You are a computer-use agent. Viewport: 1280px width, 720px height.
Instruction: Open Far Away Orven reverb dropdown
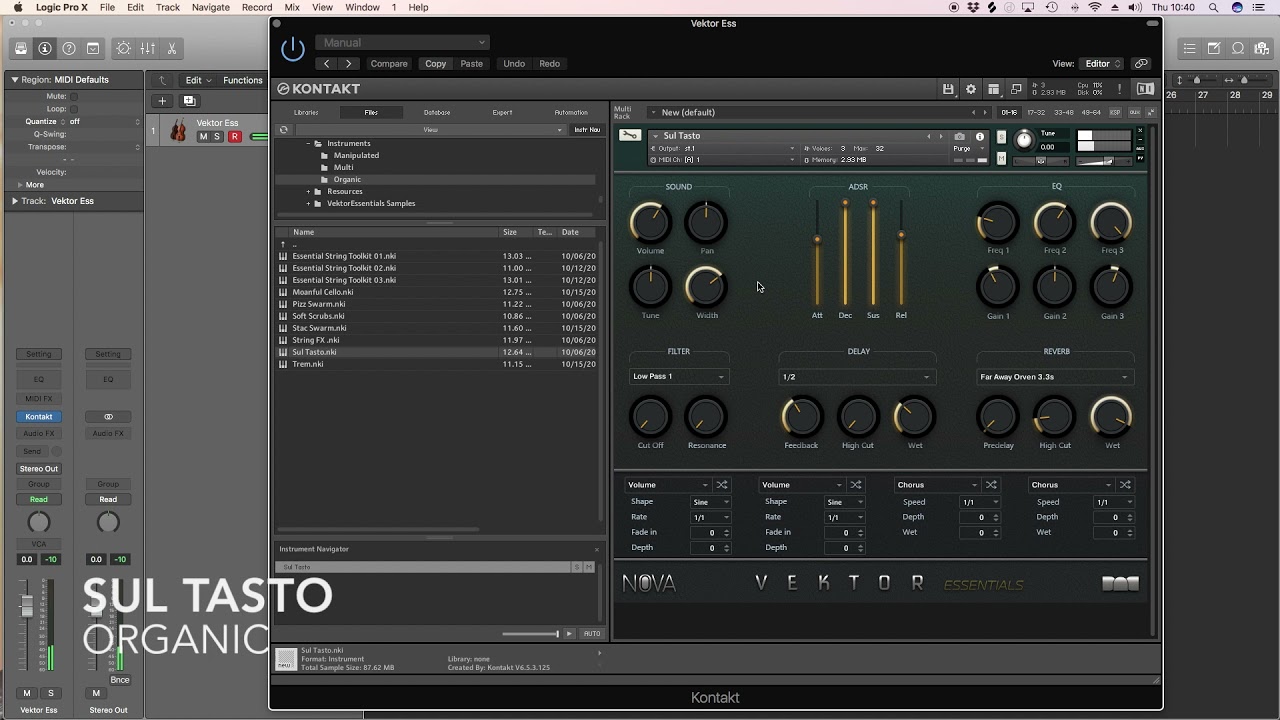tap(1055, 377)
